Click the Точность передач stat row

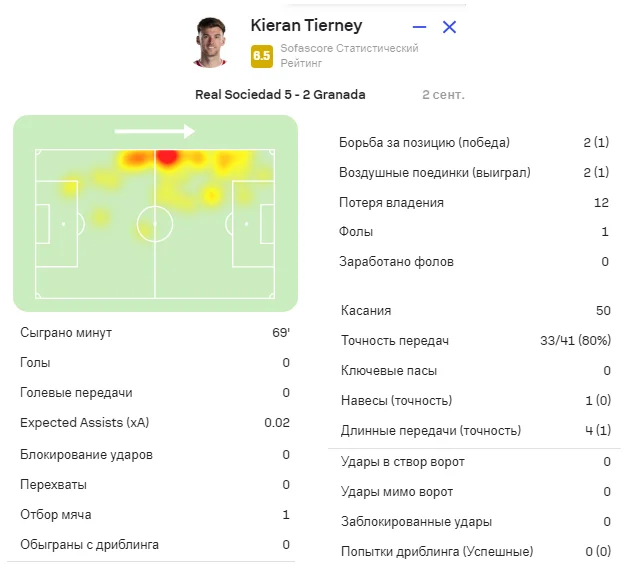click(474, 341)
